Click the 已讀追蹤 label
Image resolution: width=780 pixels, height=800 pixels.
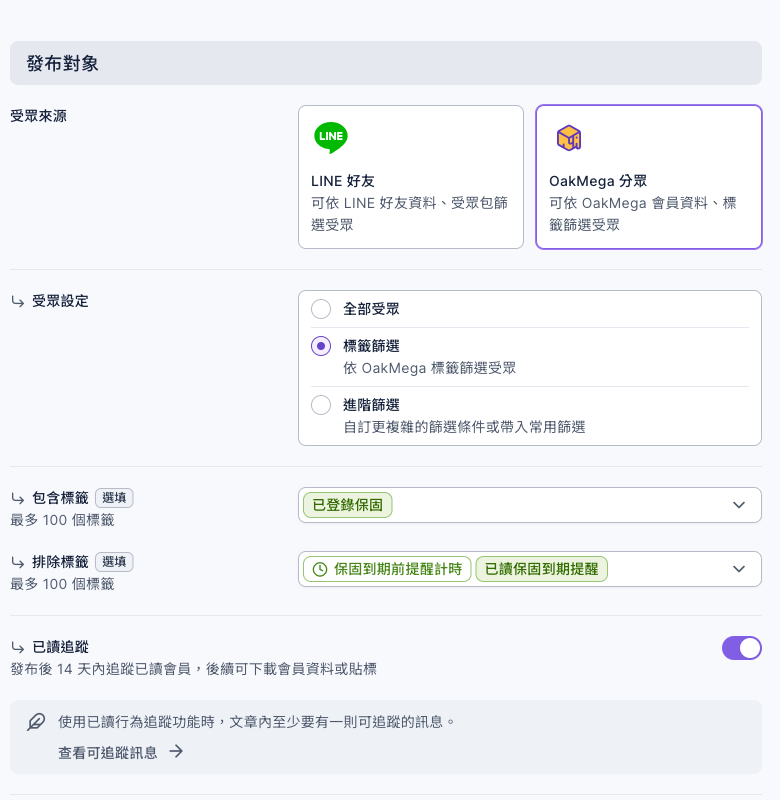(60, 647)
